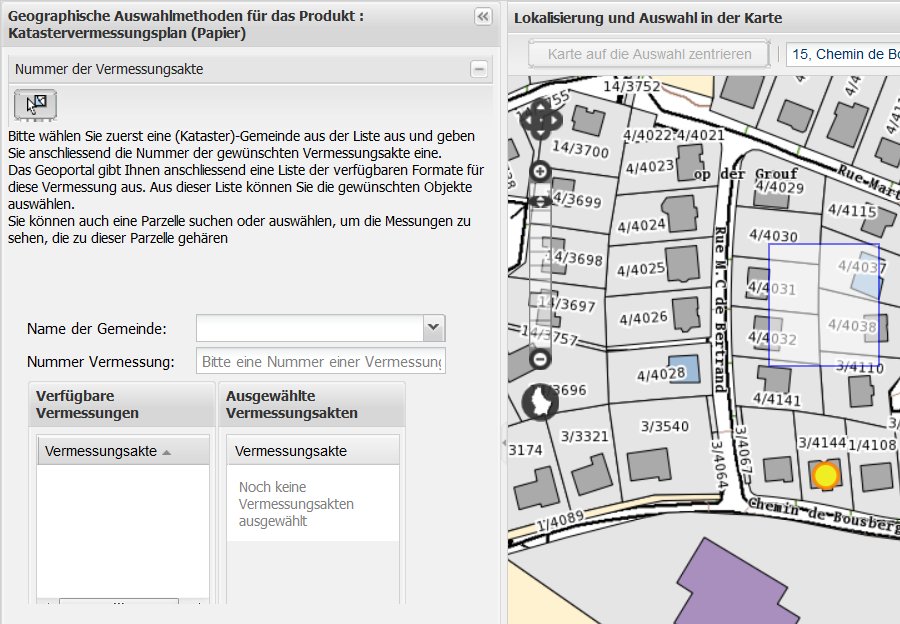
Task: Click the zoom in plus icon on the map
Action: click(x=541, y=171)
